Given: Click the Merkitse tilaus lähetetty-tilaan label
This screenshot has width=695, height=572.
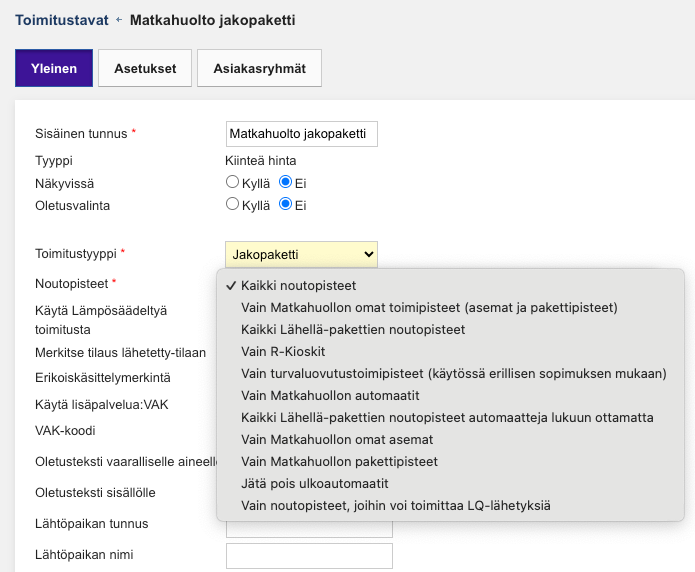Looking at the screenshot, I should click(121, 353).
